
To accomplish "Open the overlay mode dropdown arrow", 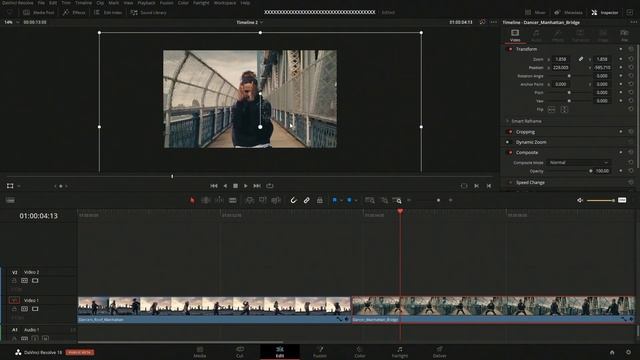I will [19, 186].
